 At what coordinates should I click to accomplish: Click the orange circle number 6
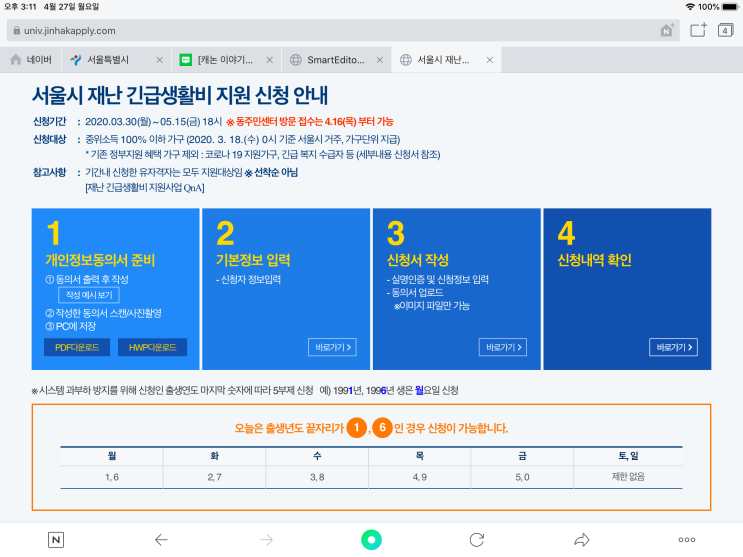click(382, 428)
